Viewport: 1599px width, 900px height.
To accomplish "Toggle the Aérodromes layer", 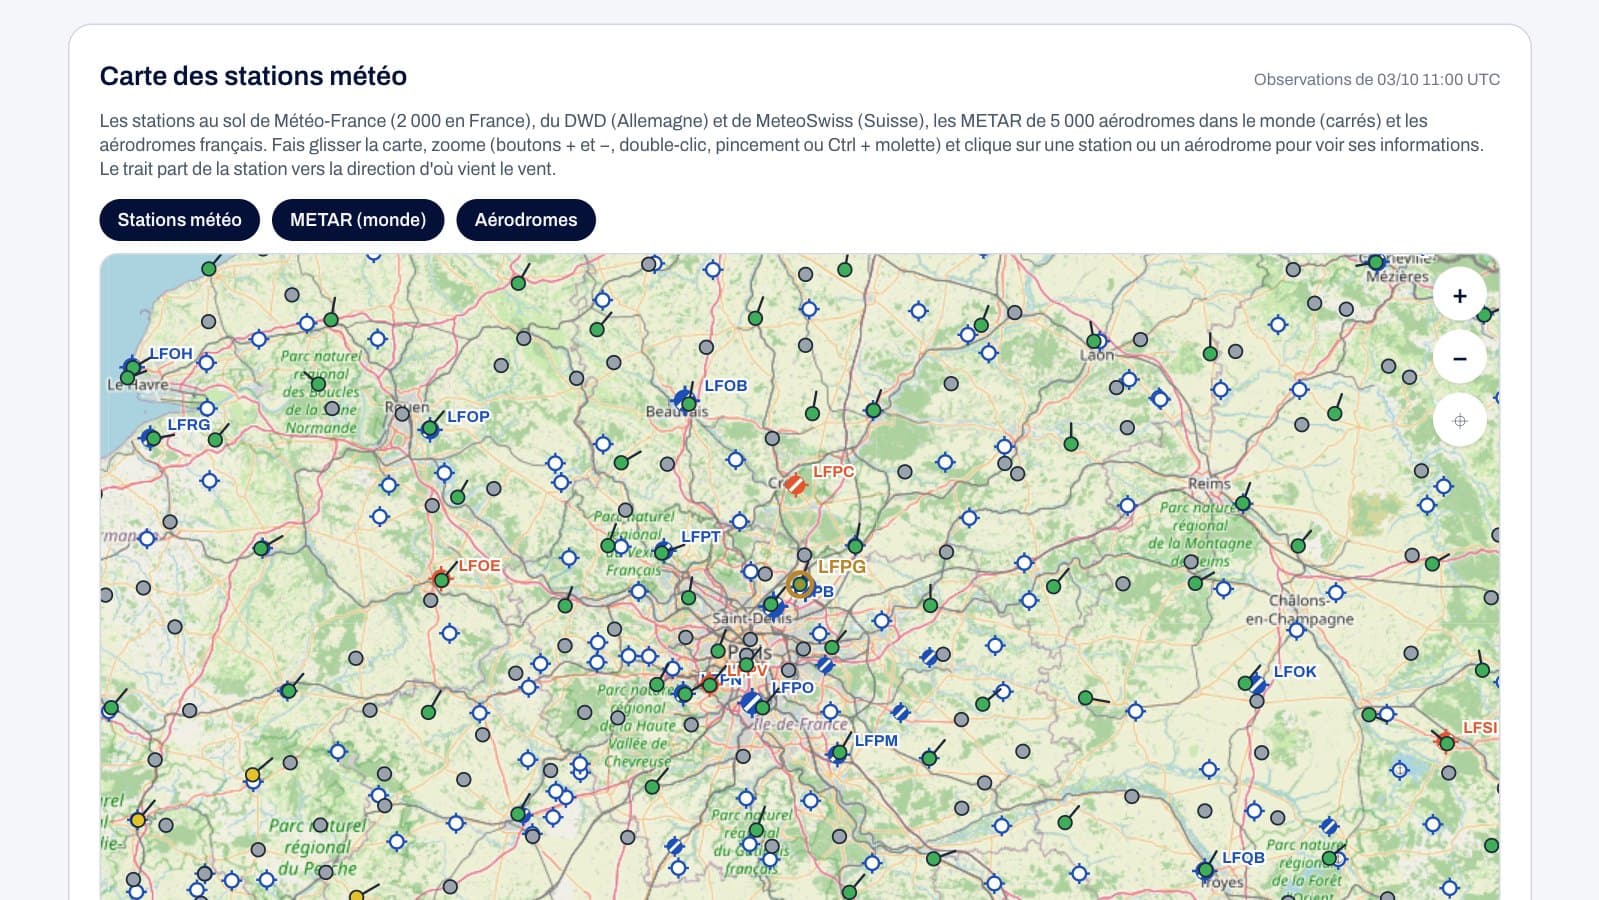I will [x=526, y=220].
